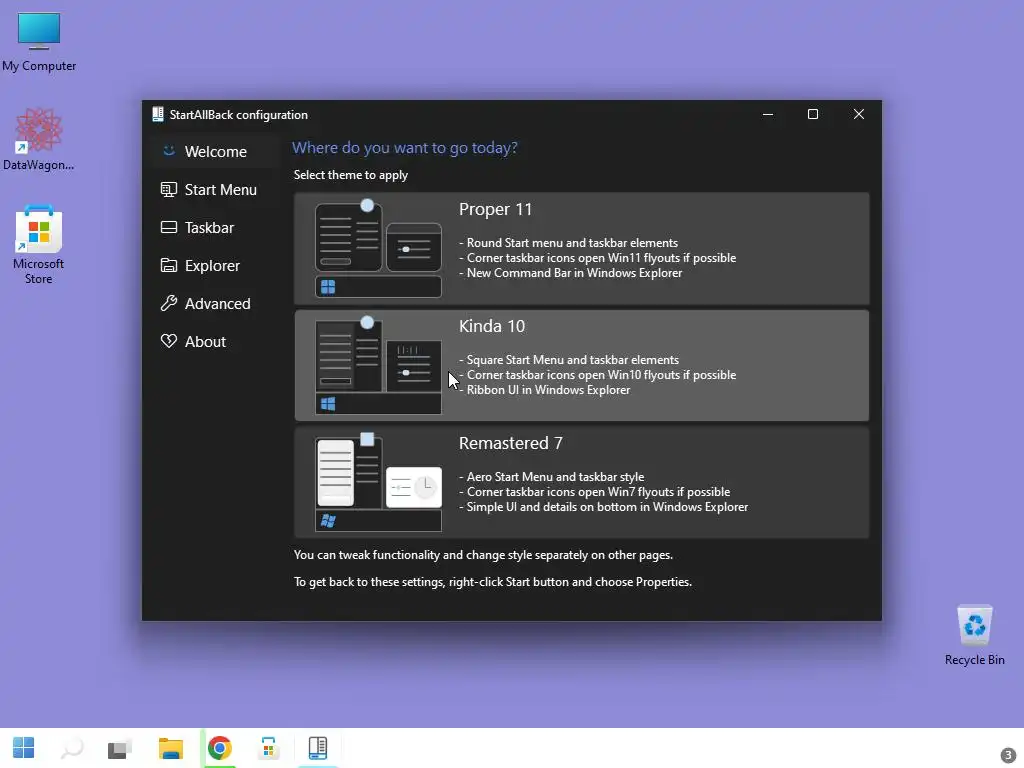Click 'Ribbon UI in Windows Explorer' text
Image resolution: width=1024 pixels, height=768 pixels.
click(x=548, y=390)
